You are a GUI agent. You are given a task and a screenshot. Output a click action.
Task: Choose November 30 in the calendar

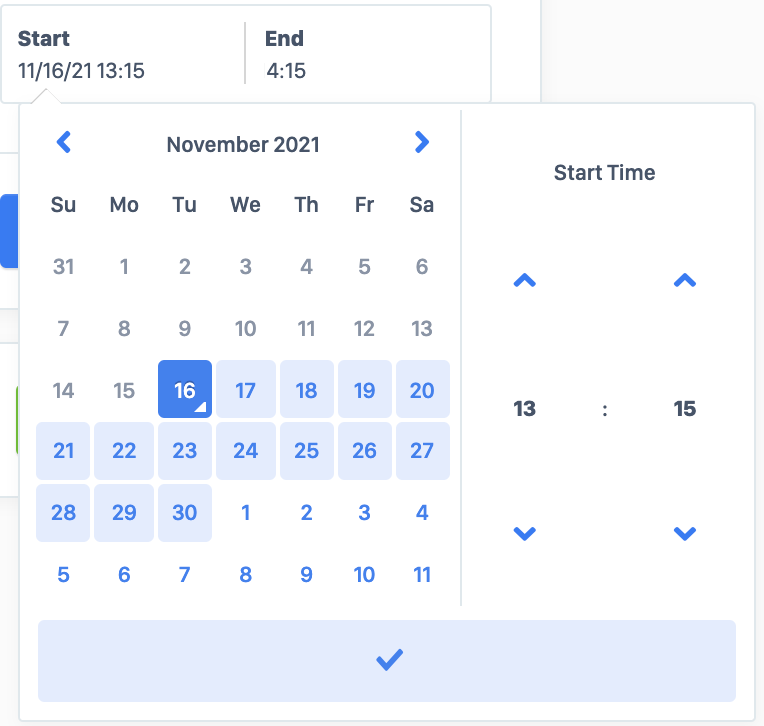click(x=185, y=513)
